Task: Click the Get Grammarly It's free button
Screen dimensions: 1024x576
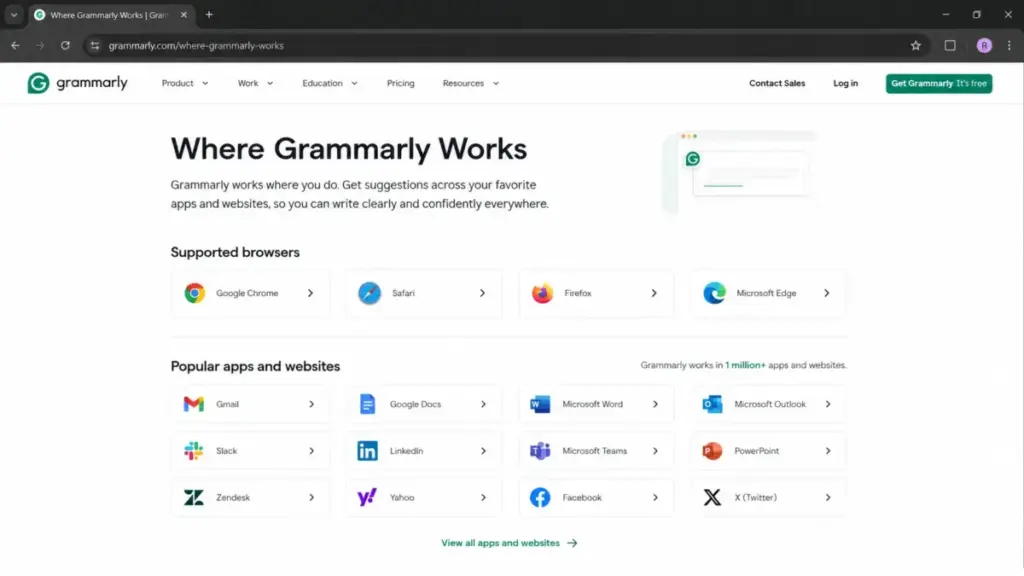Action: pyautogui.click(x=938, y=84)
